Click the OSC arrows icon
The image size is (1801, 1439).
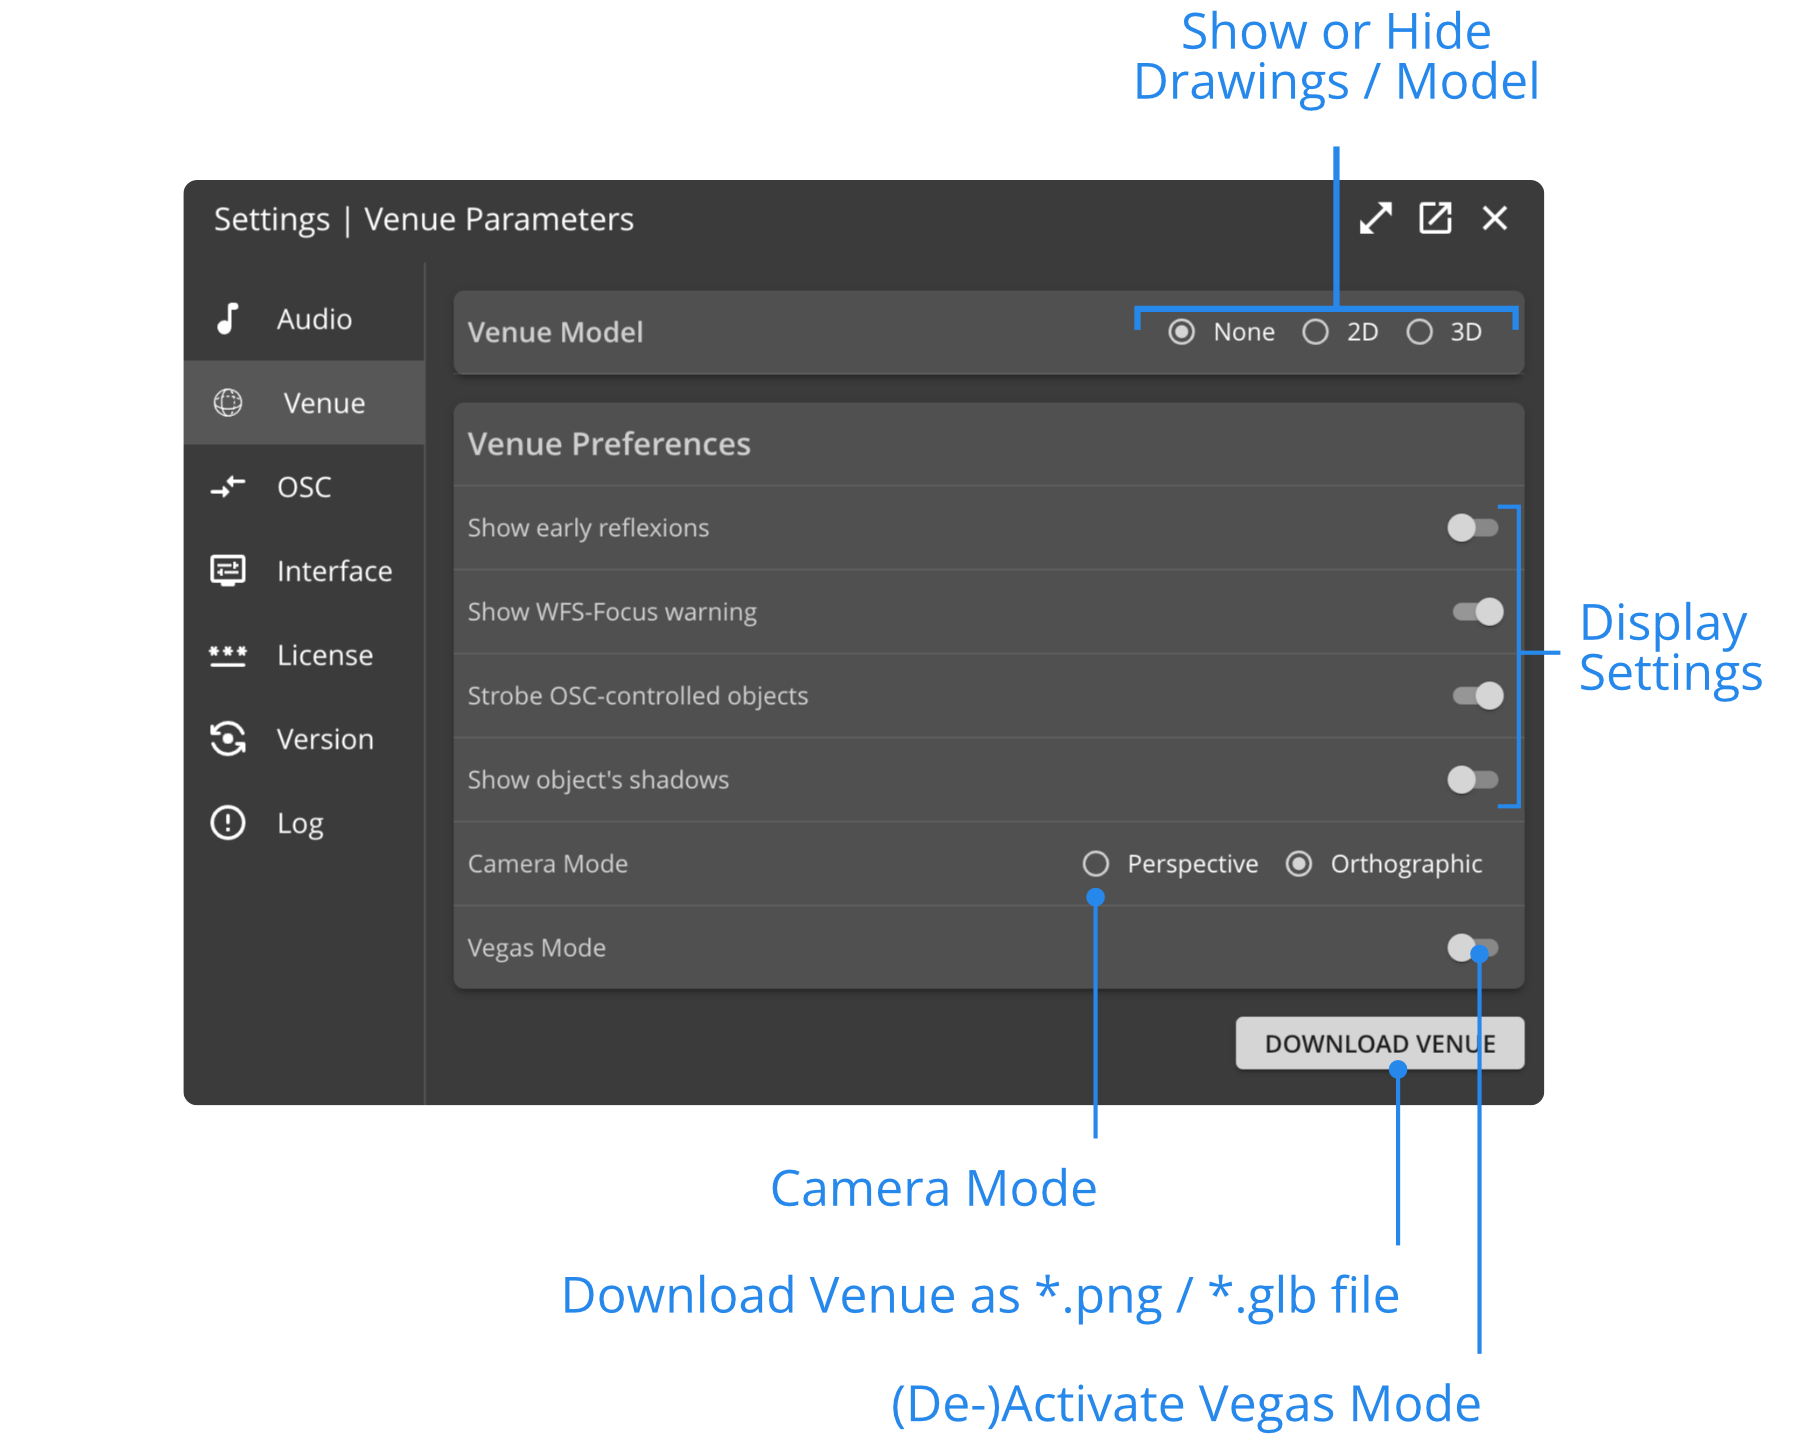pos(228,487)
